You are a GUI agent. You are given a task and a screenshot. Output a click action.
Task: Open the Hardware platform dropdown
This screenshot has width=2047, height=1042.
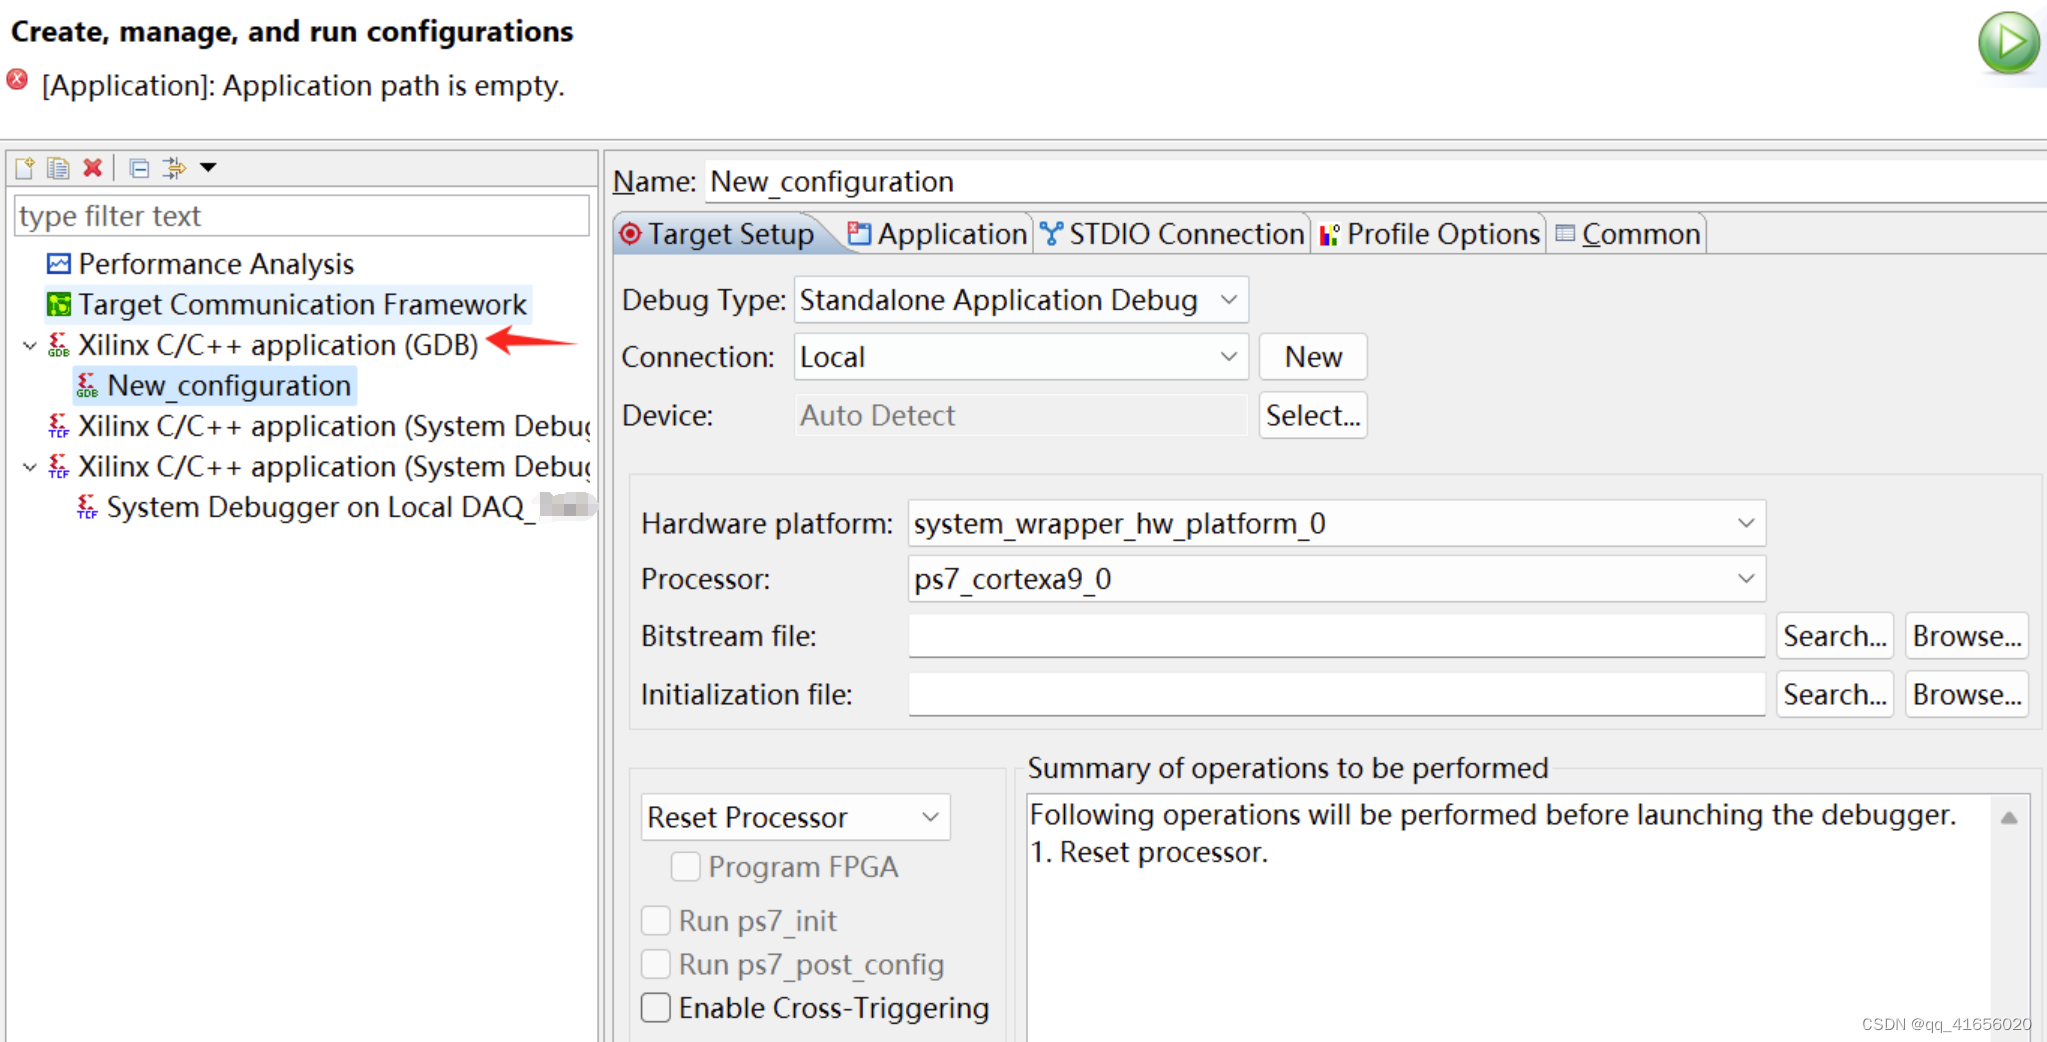(1746, 522)
